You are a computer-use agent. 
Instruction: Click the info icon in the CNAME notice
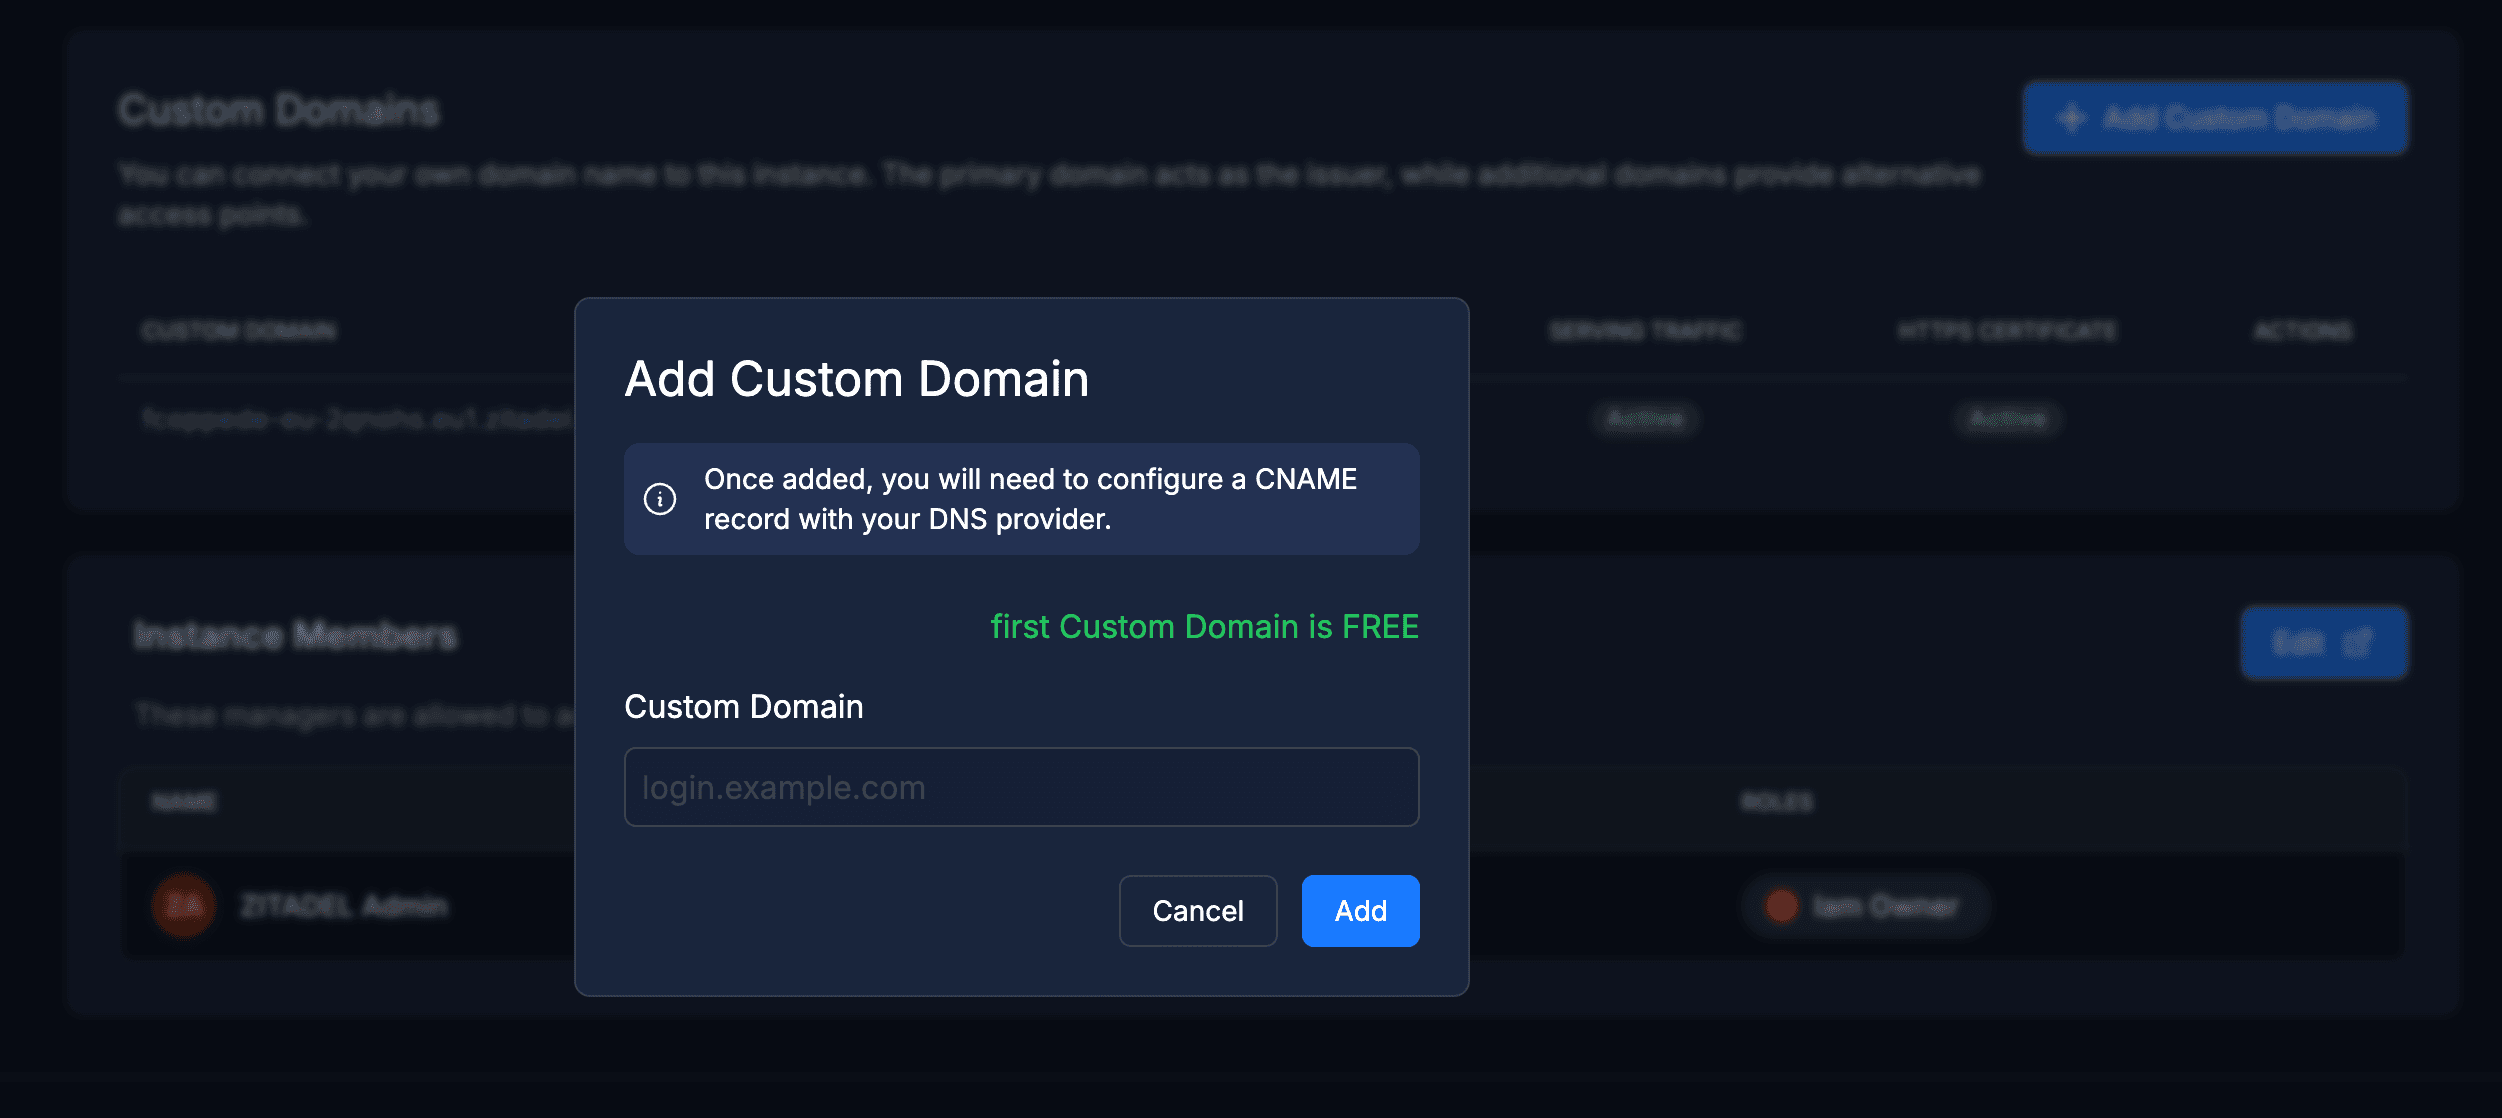661,498
